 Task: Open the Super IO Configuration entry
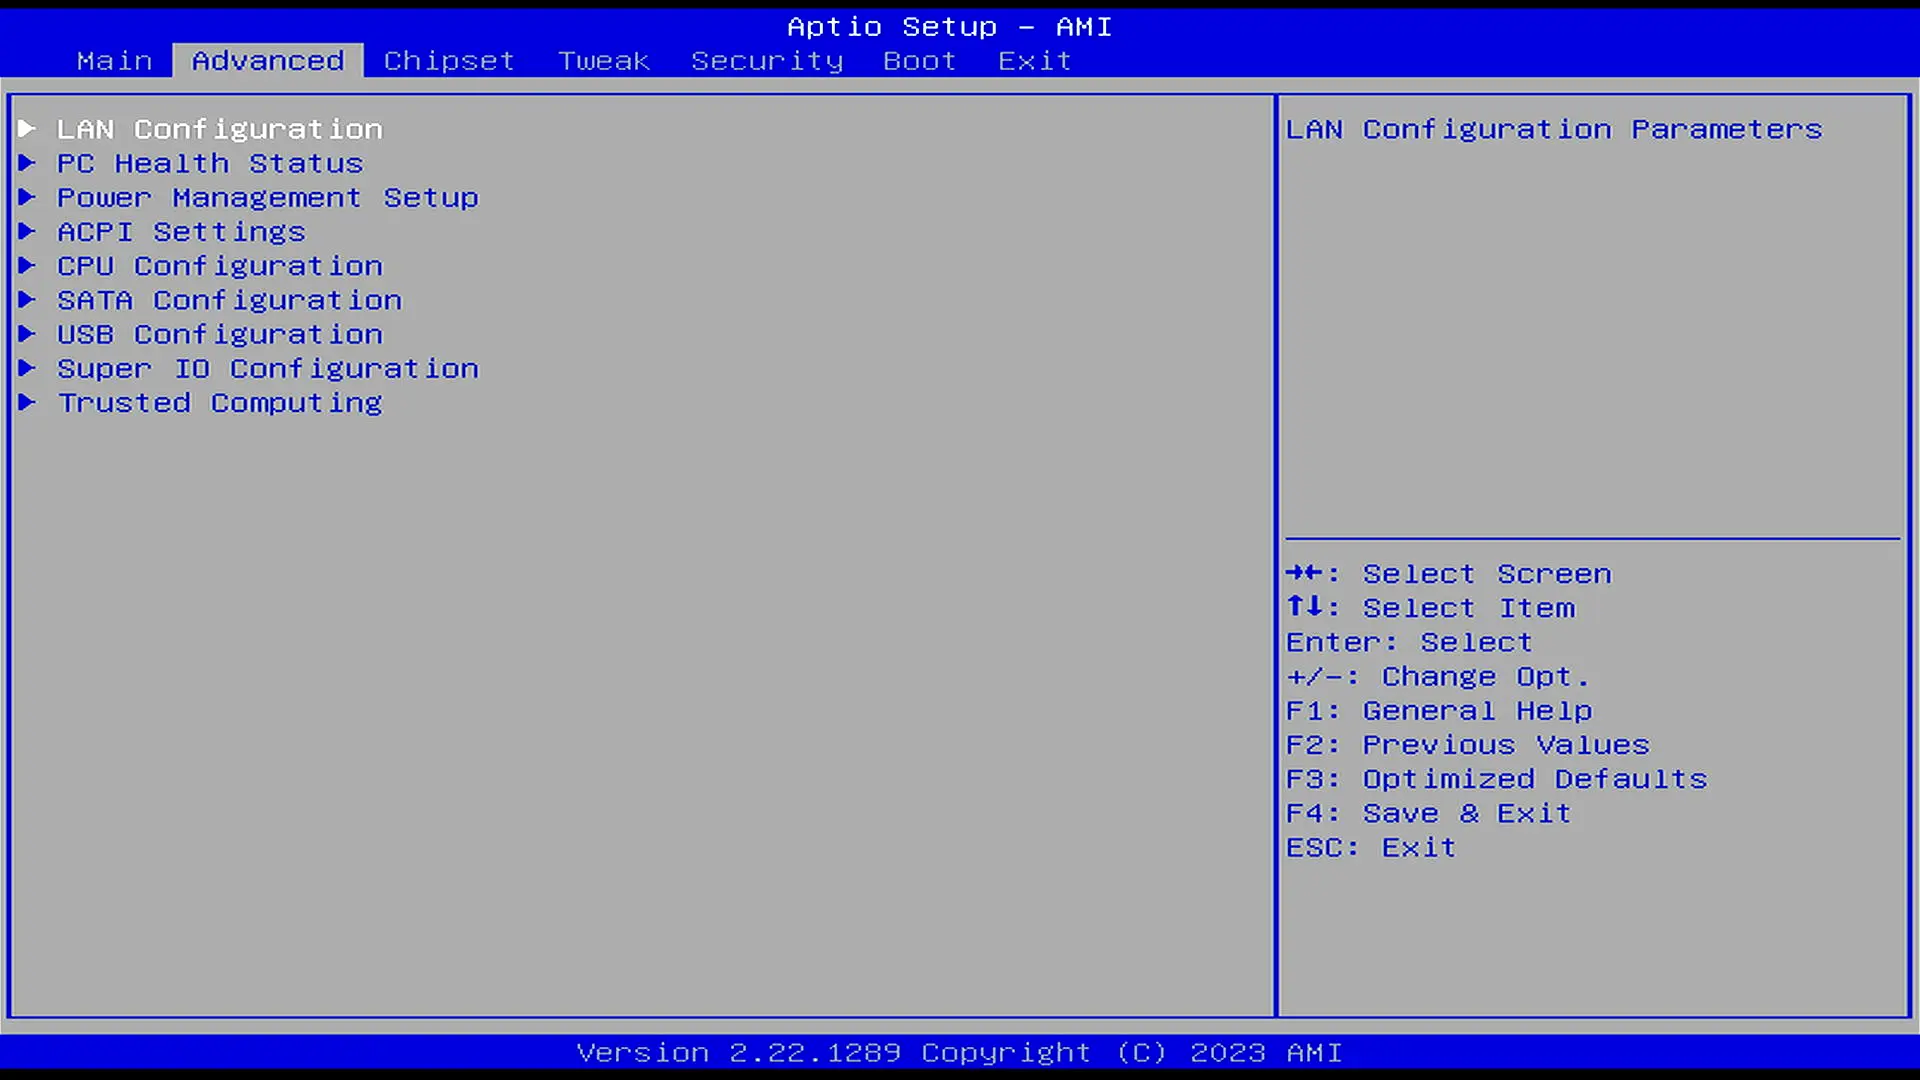pyautogui.click(x=267, y=369)
